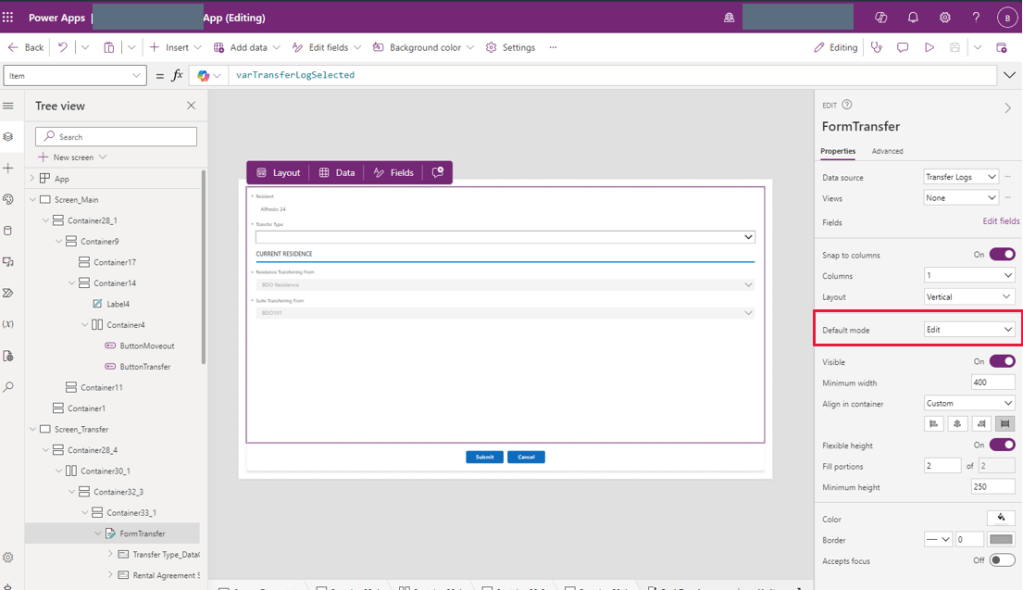Click the Edit fields link
This screenshot has width=1023, height=590.
click(x=1001, y=221)
